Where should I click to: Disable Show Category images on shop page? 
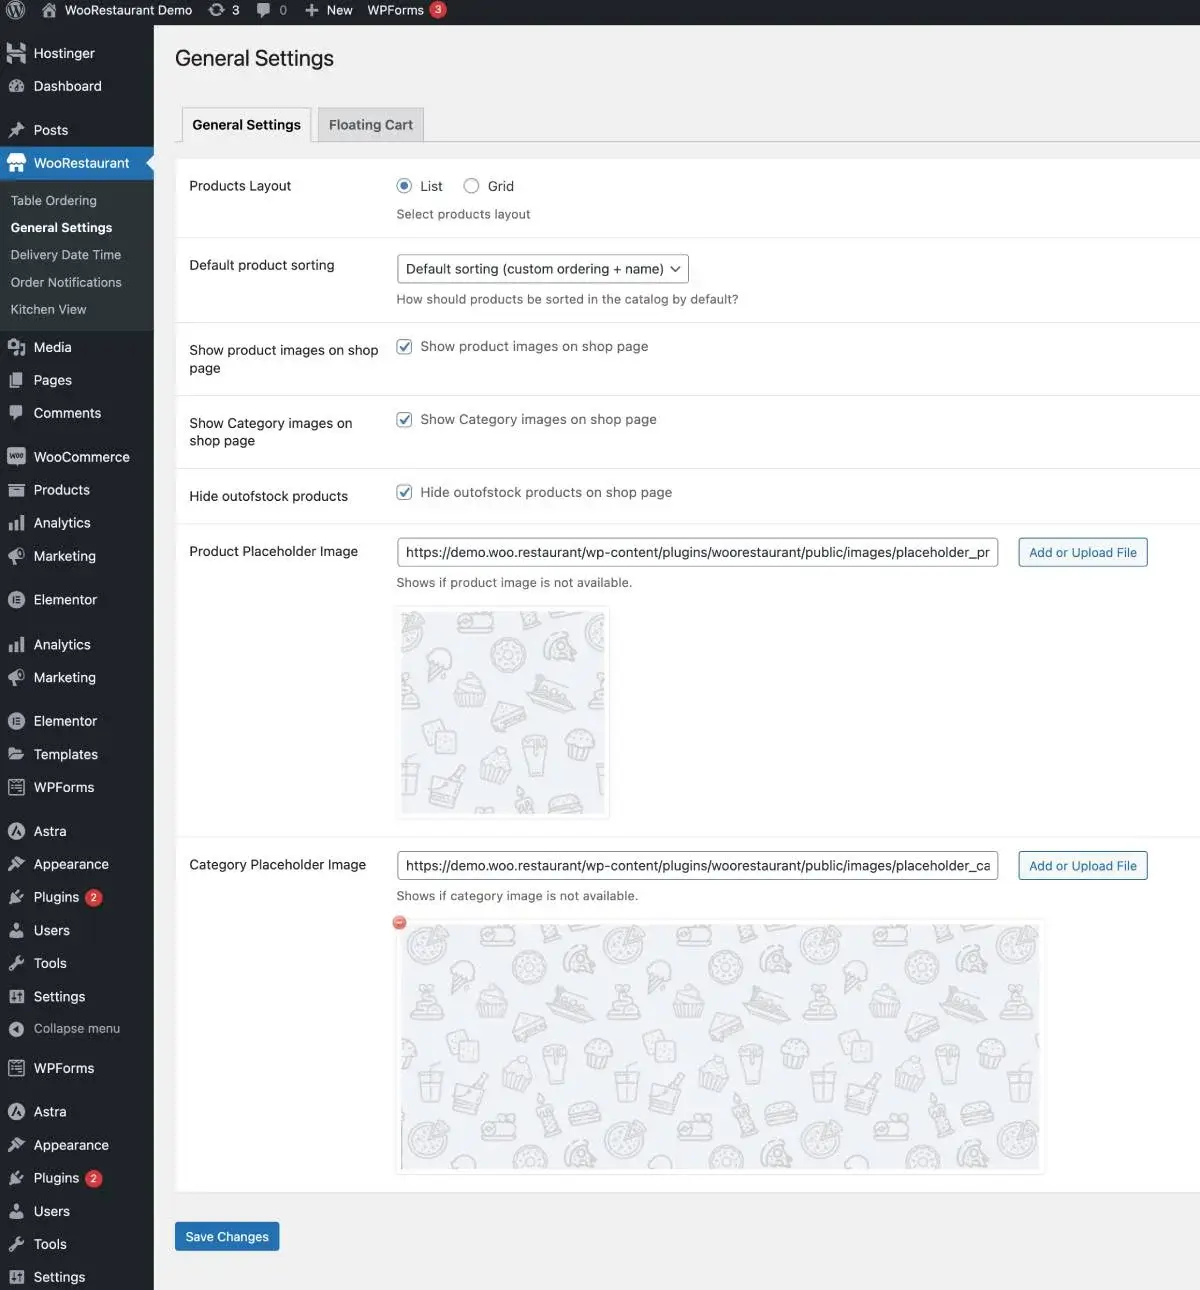(404, 420)
